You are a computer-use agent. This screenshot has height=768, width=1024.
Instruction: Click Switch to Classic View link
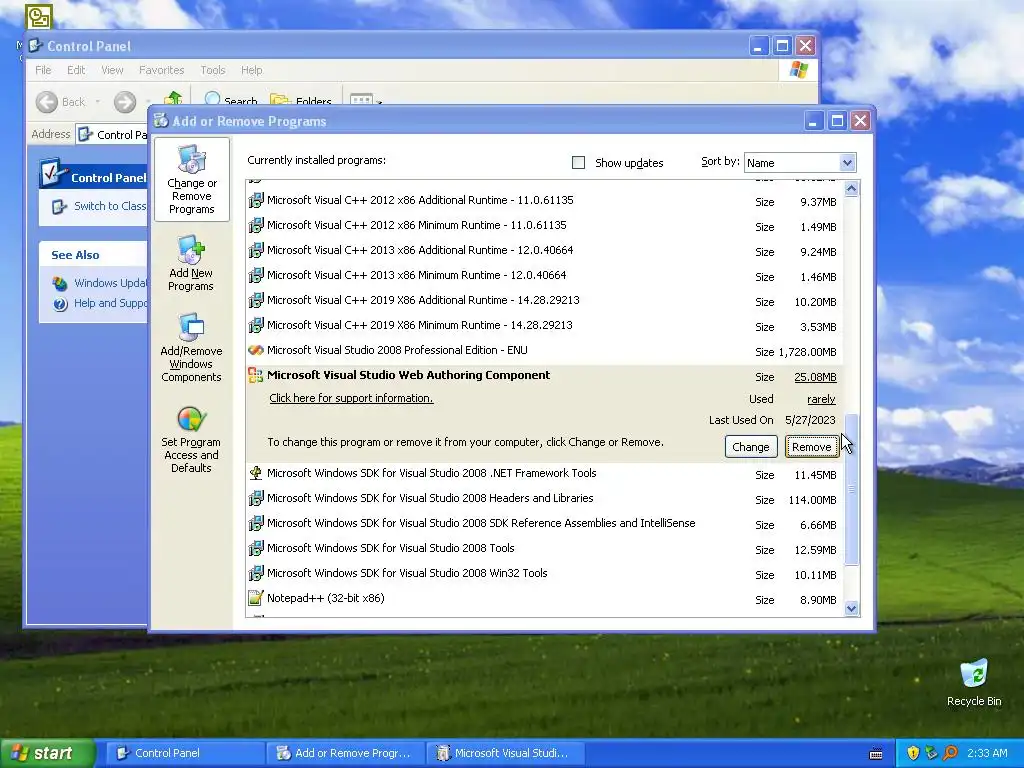point(110,206)
